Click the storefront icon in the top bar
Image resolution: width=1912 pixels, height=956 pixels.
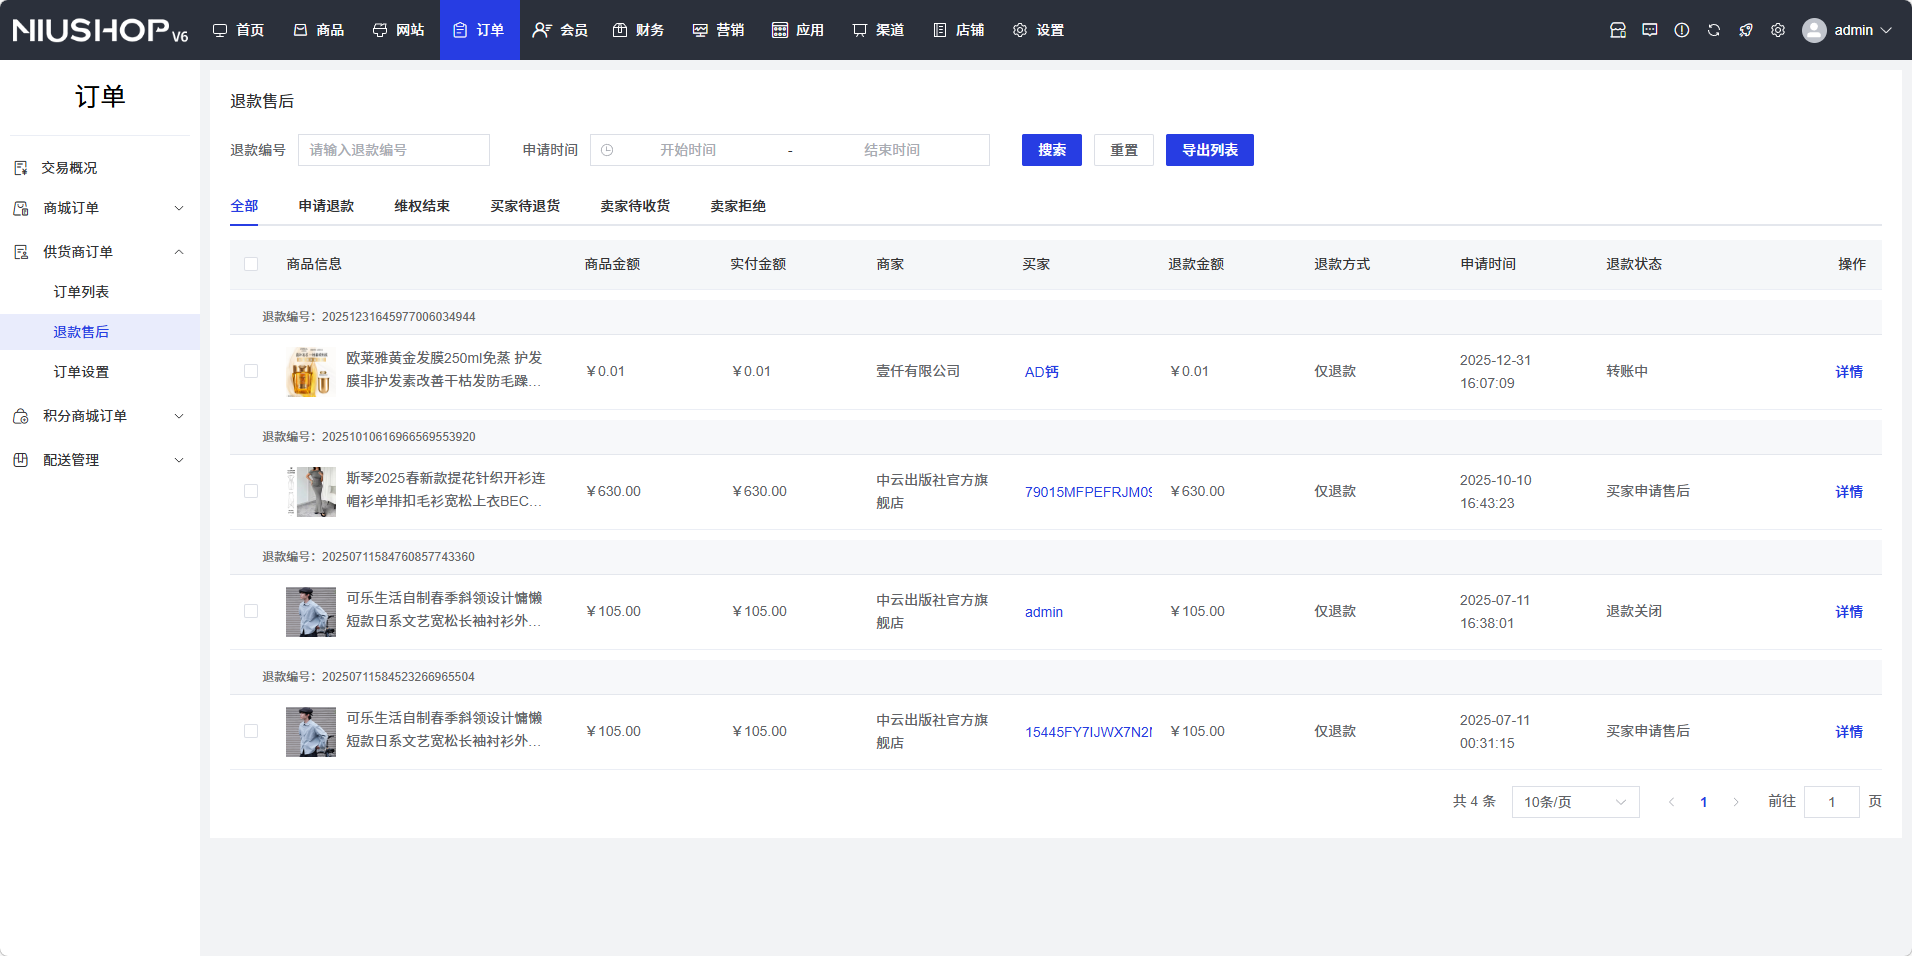pos(1617,30)
